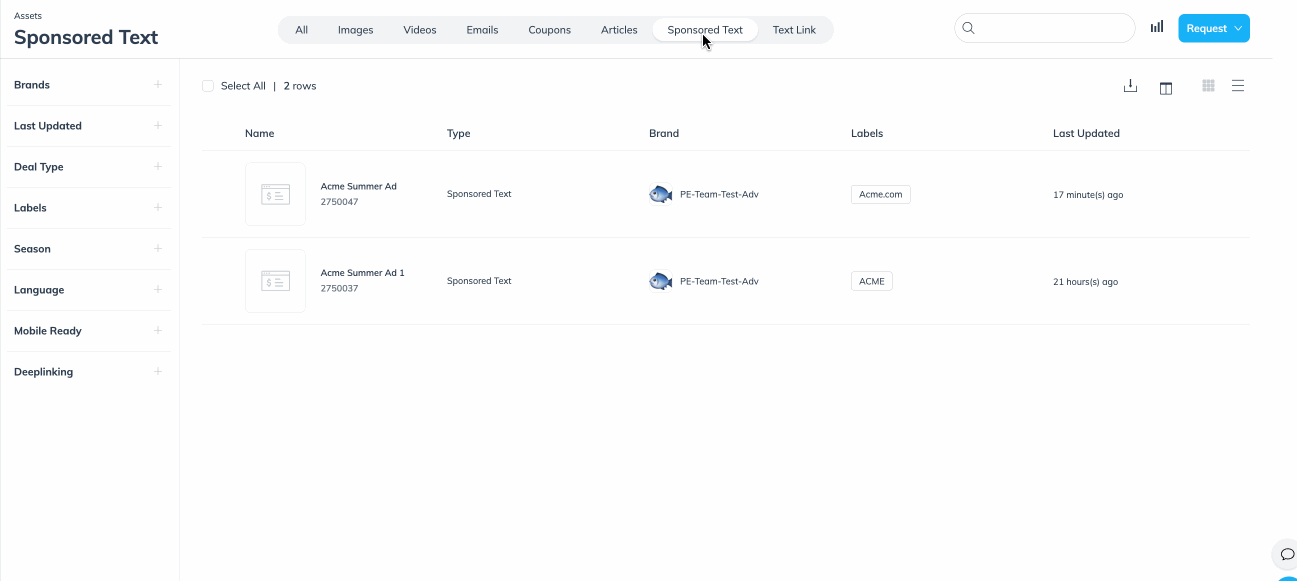This screenshot has width=1297, height=581.
Task: Click the fish brand icon for Acme Summer Ad
Action: pyautogui.click(x=660, y=194)
